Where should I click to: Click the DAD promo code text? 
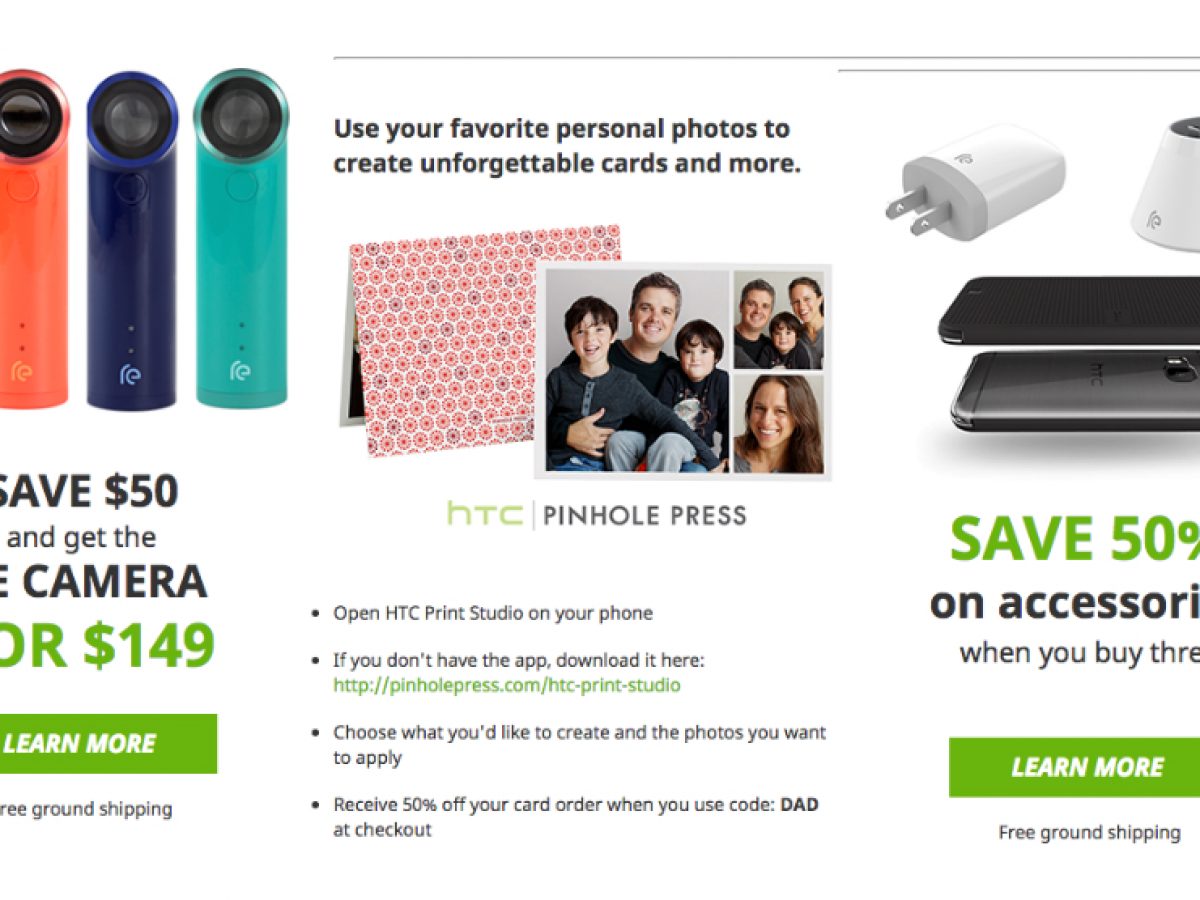[799, 804]
